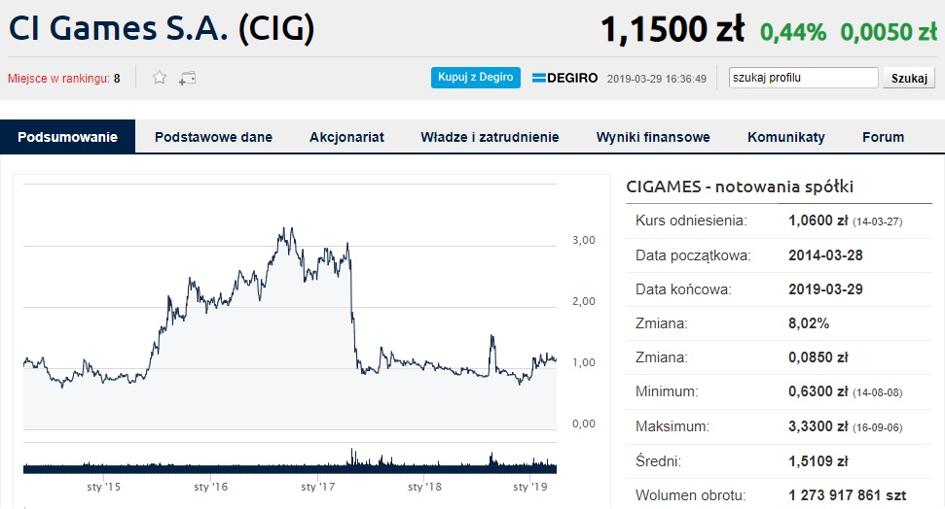945x509 pixels.
Task: Select the Wyniki finansowe tab
Action: tap(653, 137)
